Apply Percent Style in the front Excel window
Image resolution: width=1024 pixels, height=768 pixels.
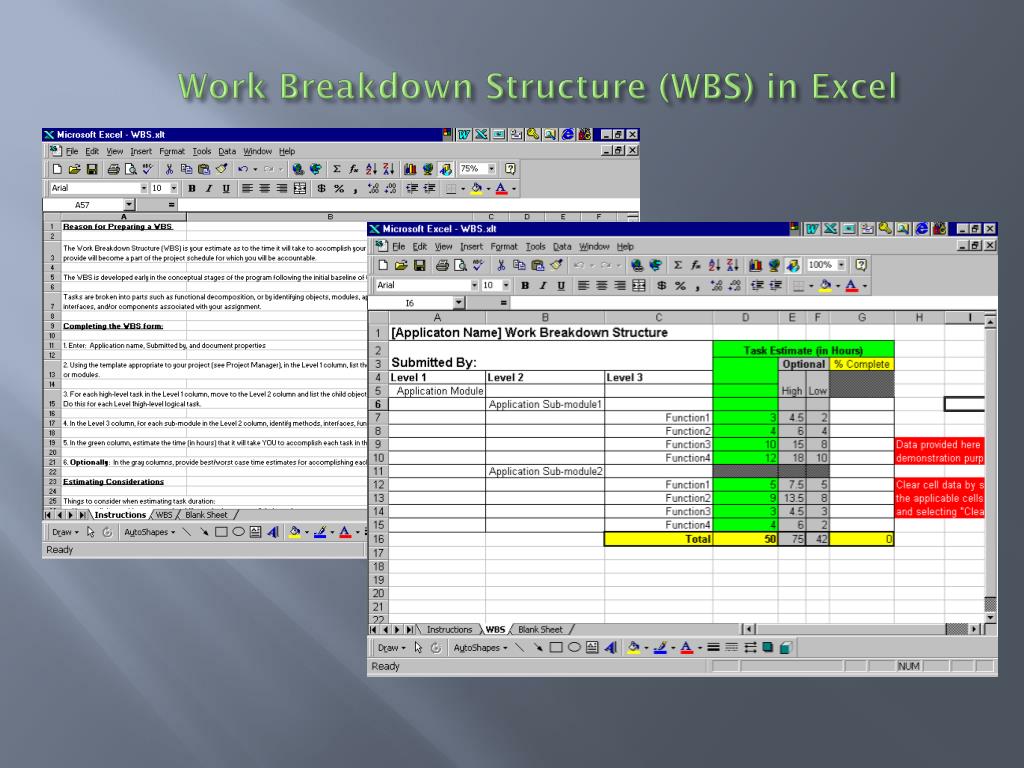tap(680, 285)
